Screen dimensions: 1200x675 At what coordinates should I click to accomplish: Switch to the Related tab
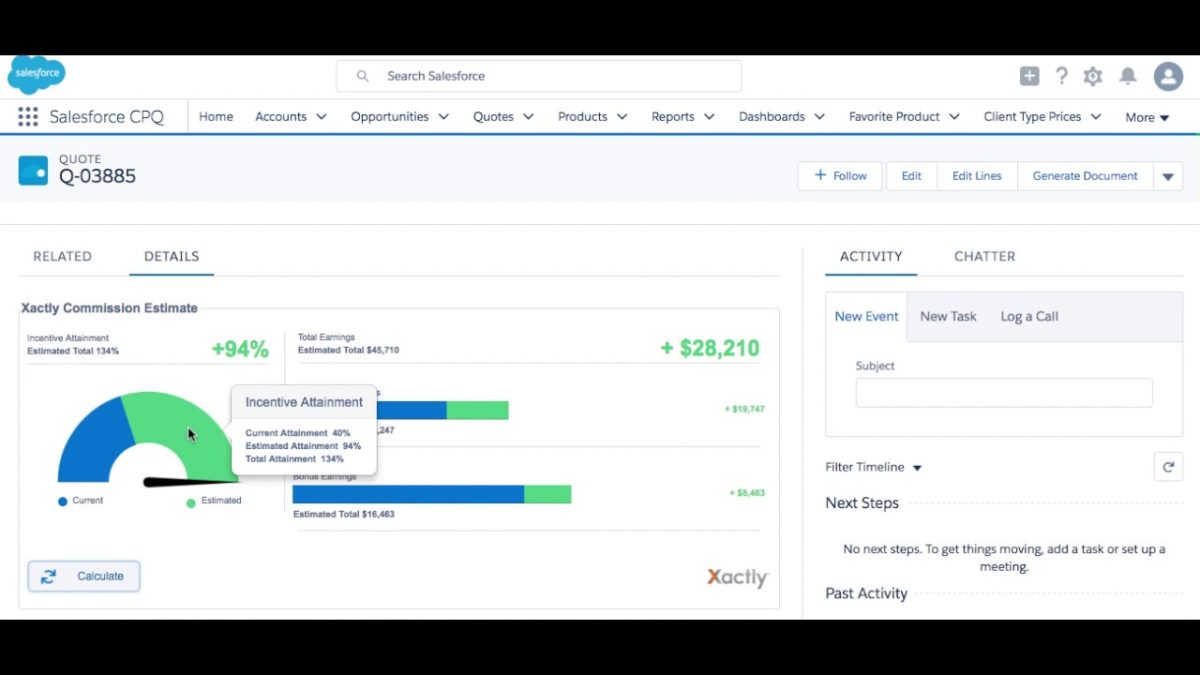coord(62,256)
